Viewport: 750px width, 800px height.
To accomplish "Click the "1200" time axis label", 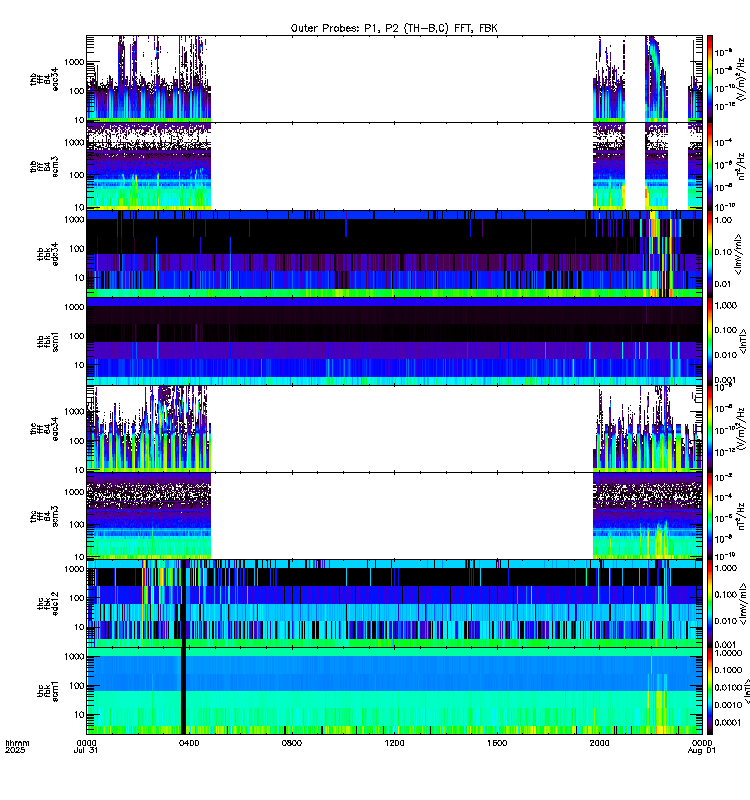I will pos(394,743).
